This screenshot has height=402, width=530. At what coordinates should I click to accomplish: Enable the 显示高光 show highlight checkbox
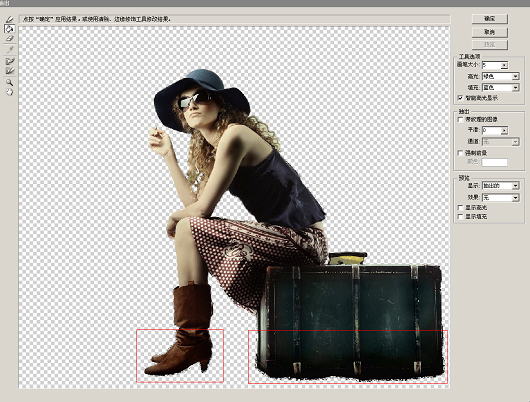click(x=460, y=207)
